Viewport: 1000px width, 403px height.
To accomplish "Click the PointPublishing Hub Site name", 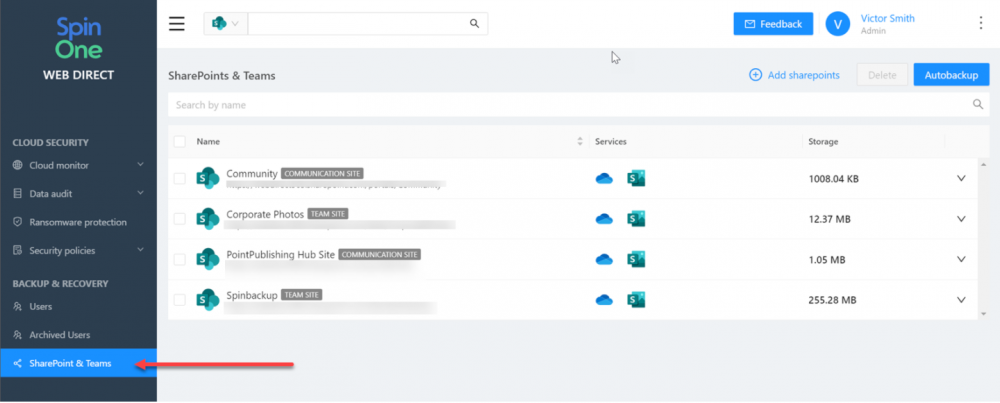I will pyautogui.click(x=281, y=254).
